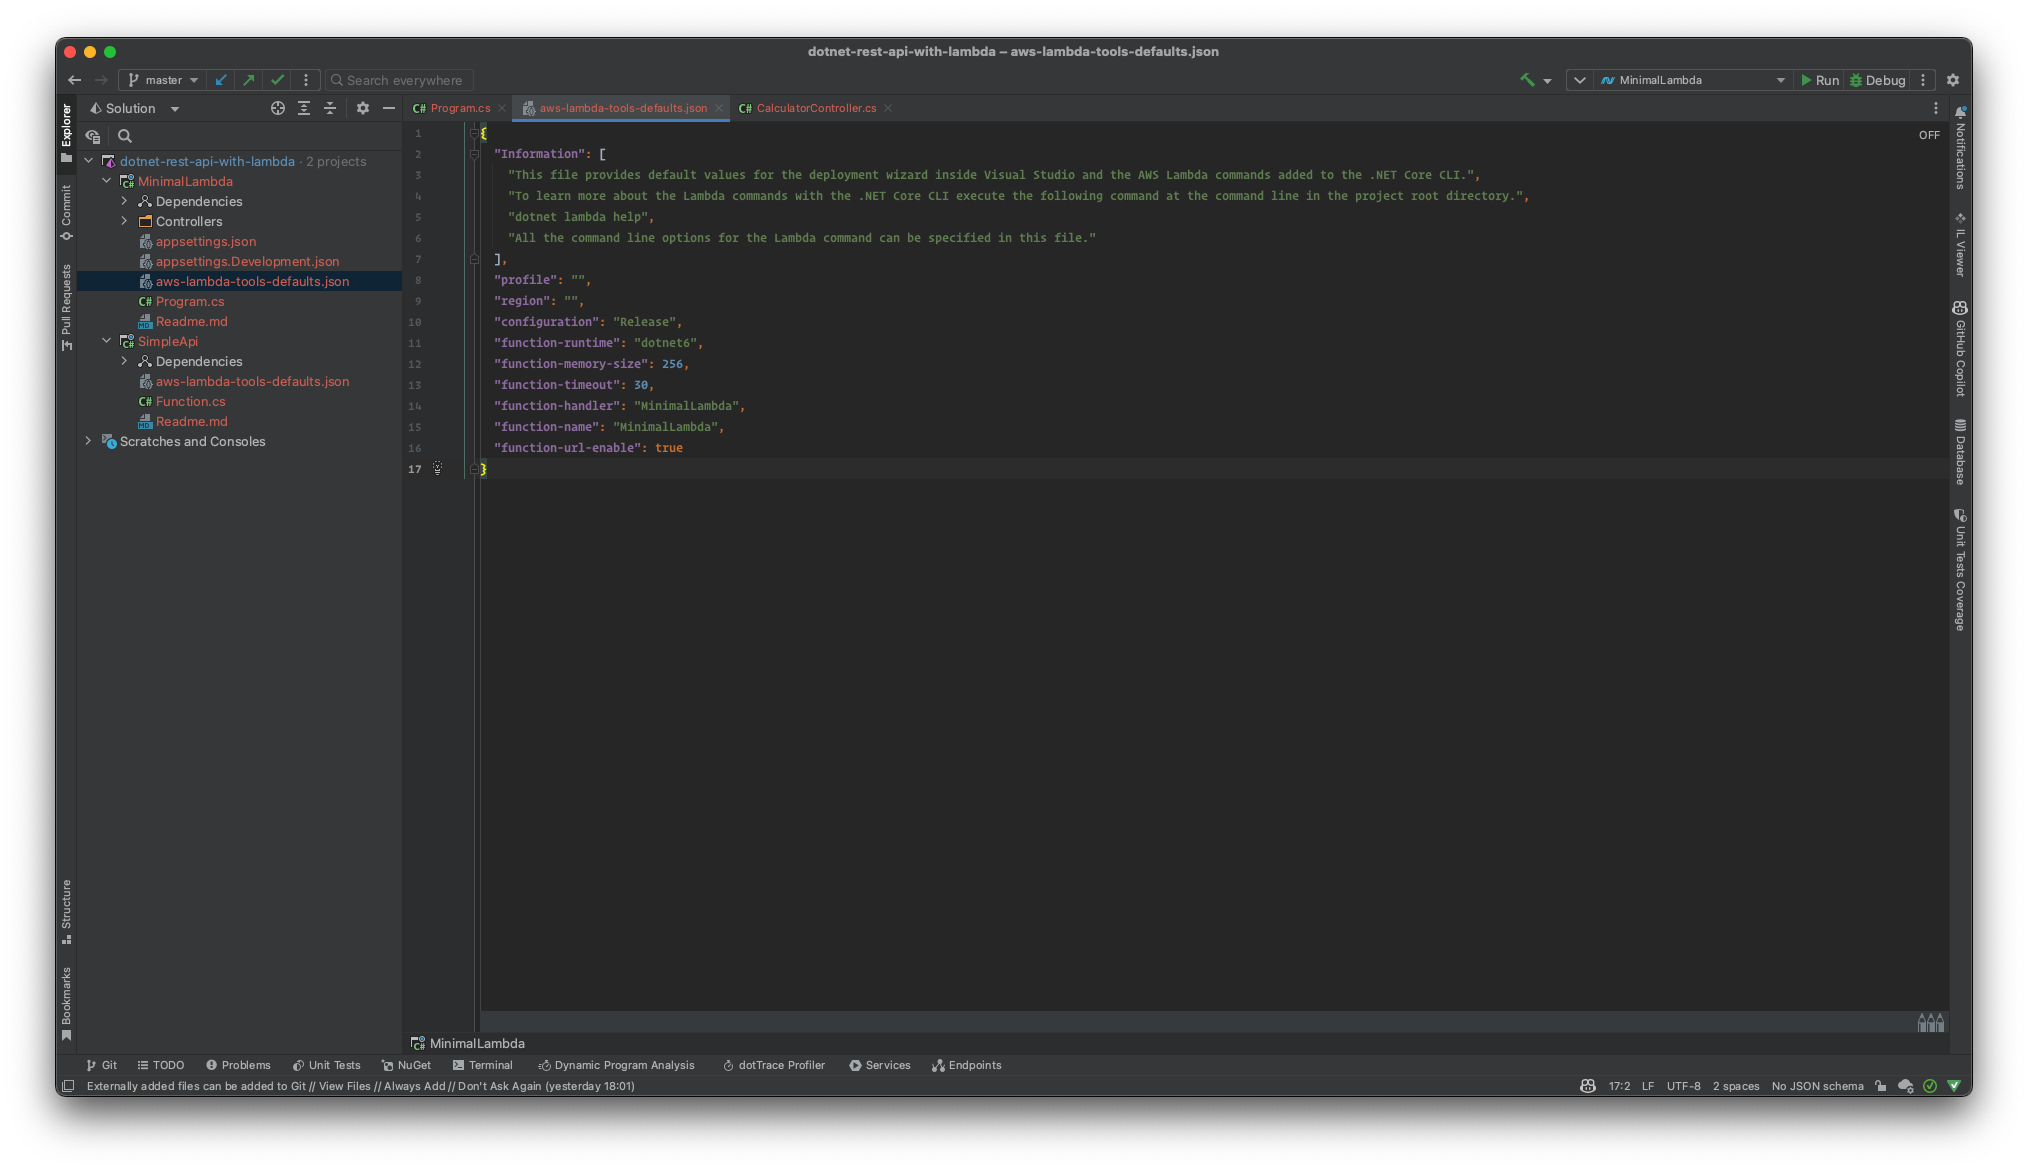Expand the Controllers folder node
The height and width of the screenshot is (1170, 2028).
coord(124,221)
